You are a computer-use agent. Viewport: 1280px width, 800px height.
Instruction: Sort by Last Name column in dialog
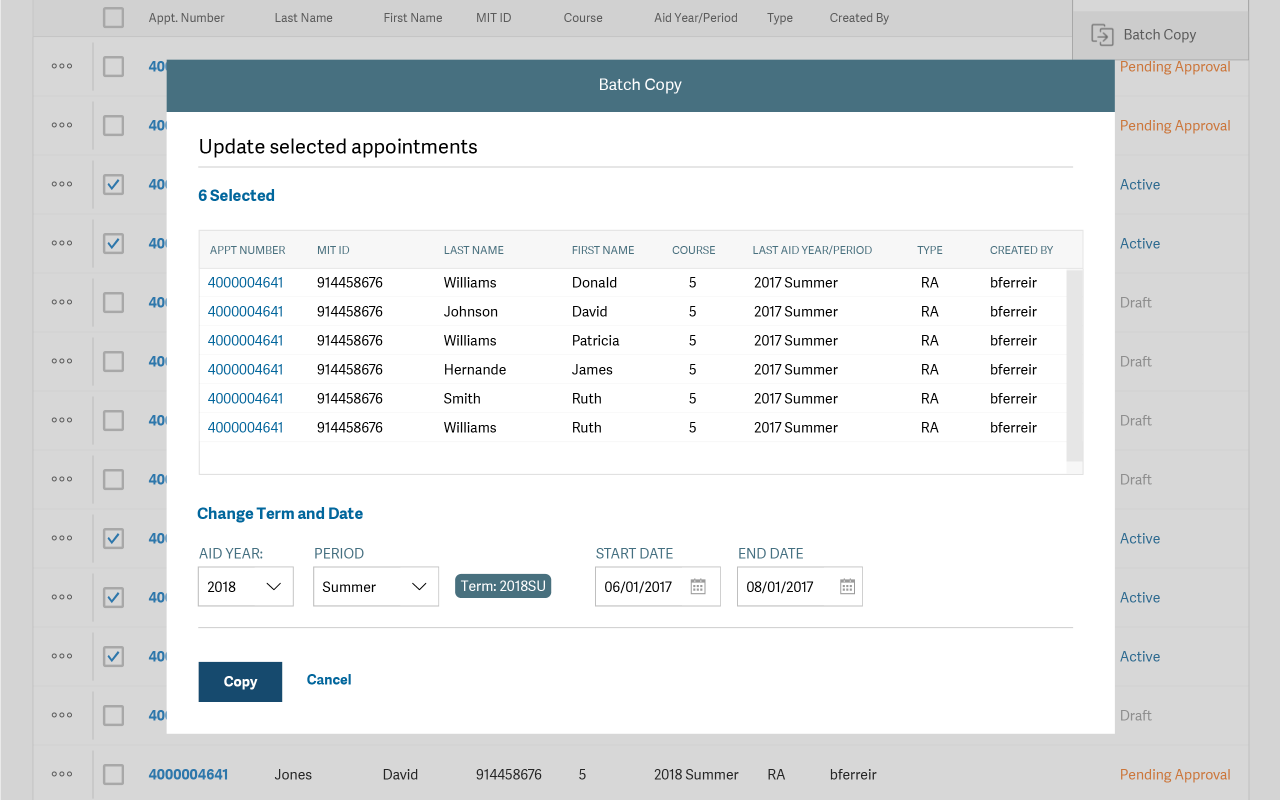pos(473,250)
